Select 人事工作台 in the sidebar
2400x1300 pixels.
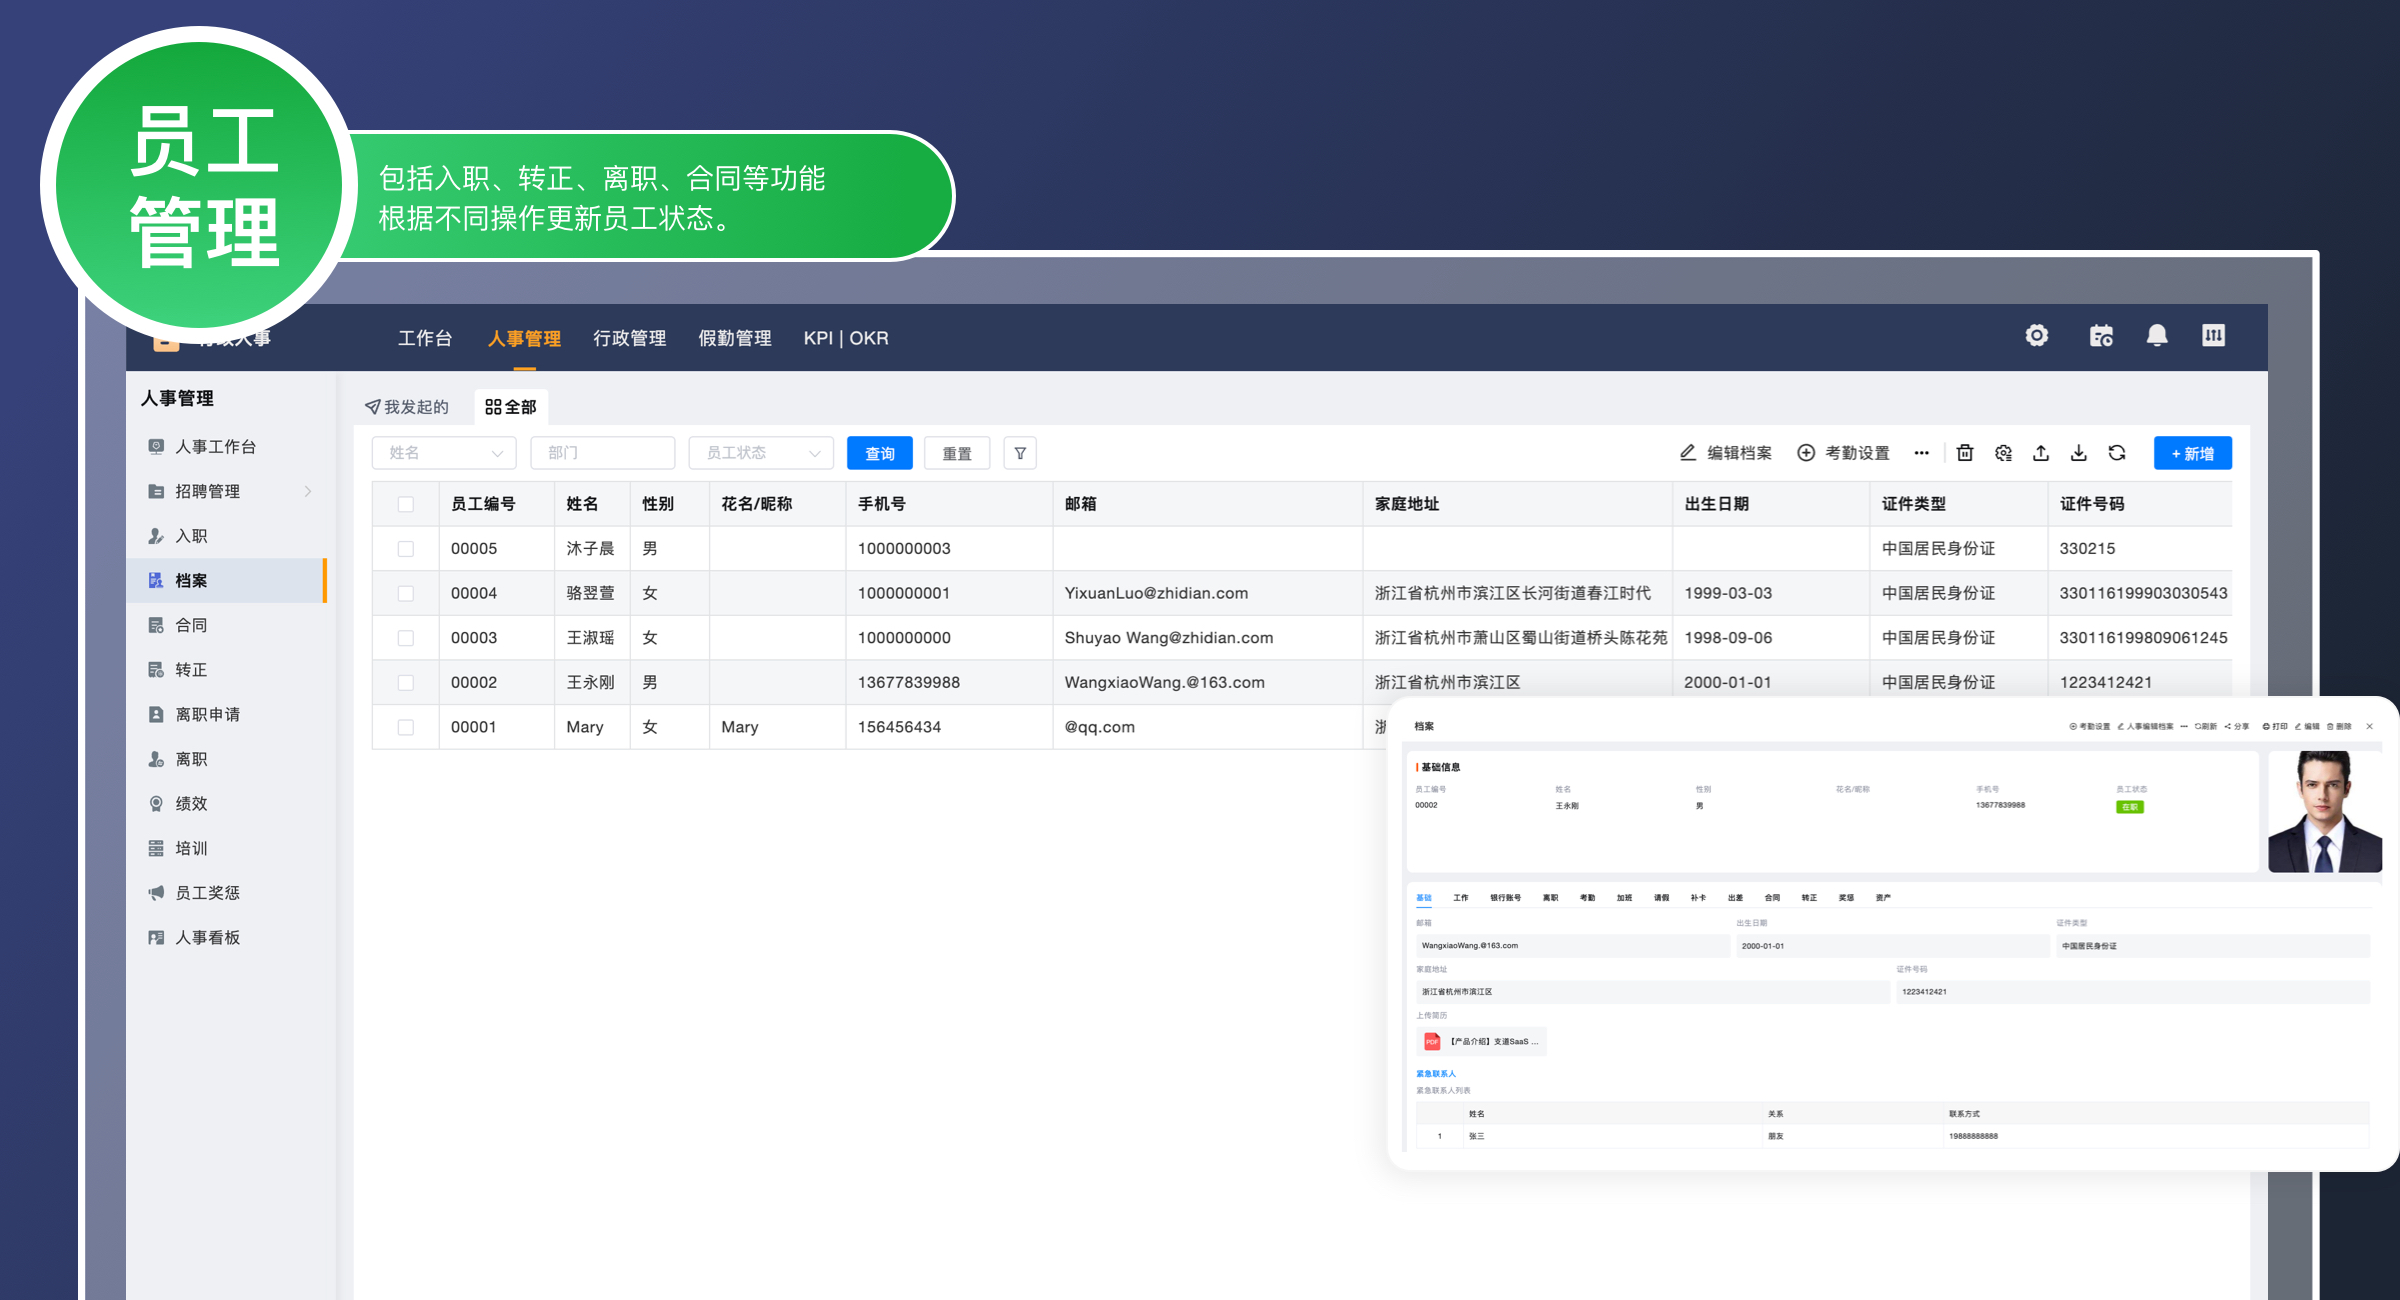click(215, 447)
